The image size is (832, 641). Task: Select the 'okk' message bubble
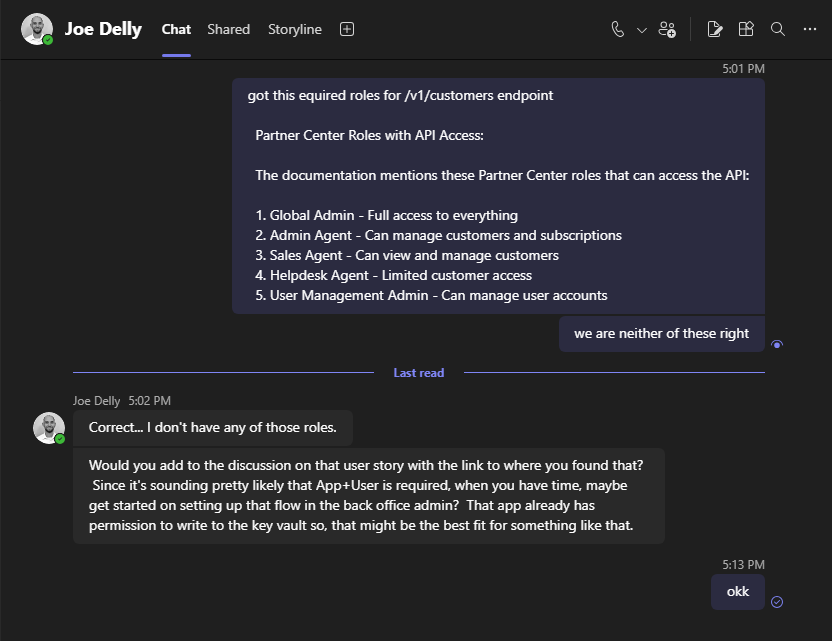738,591
